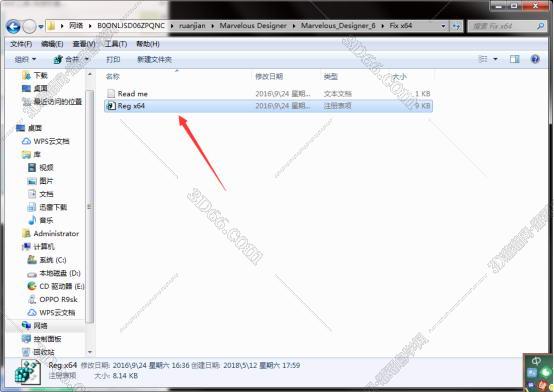Open the view options dropdown arrow
The image size is (554, 392).
point(495,59)
